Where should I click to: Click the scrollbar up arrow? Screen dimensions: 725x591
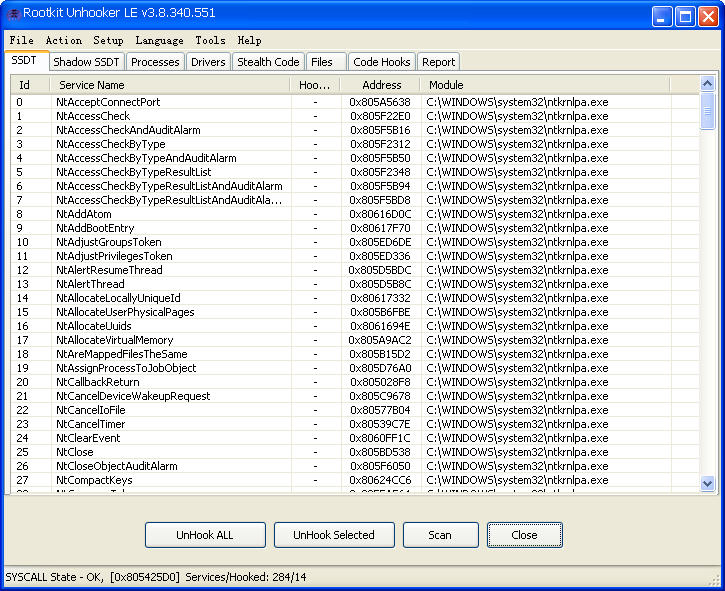click(x=707, y=84)
